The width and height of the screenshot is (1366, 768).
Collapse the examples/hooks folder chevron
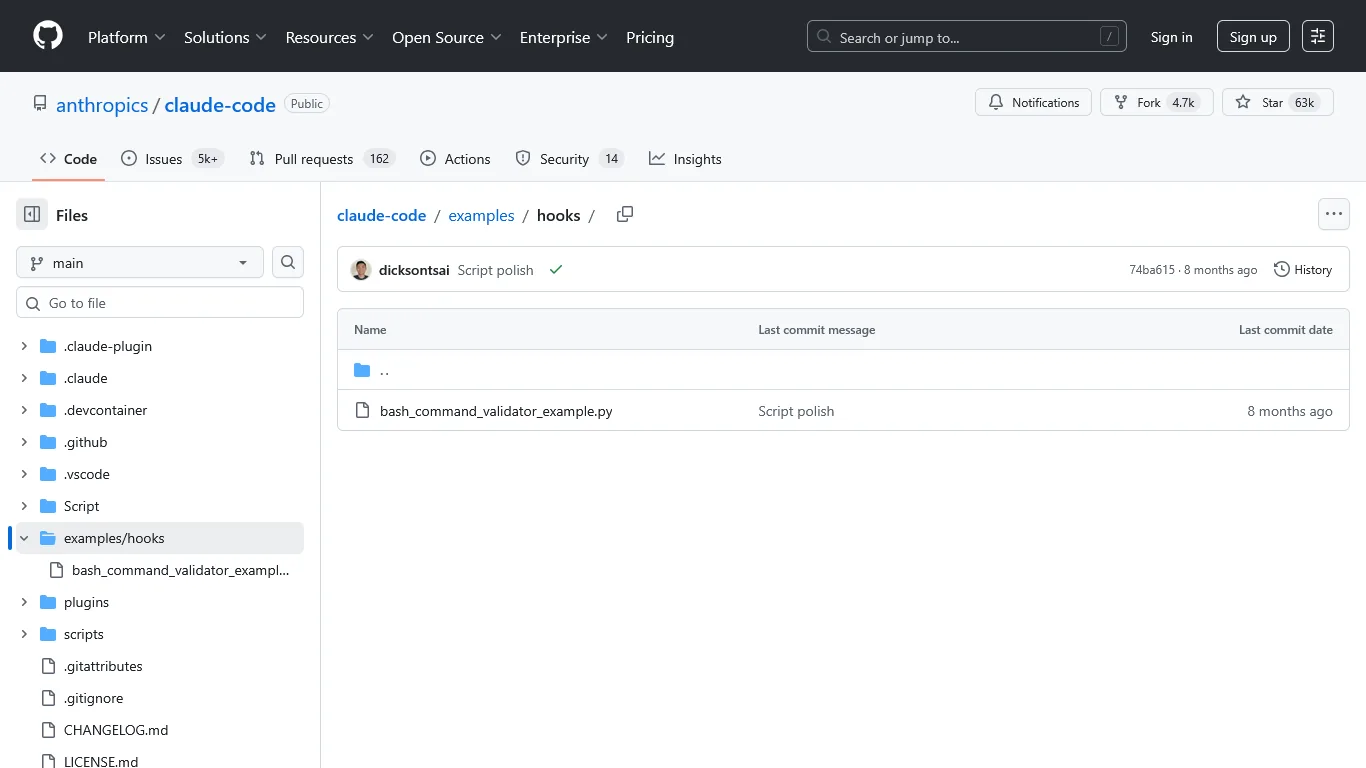(24, 538)
